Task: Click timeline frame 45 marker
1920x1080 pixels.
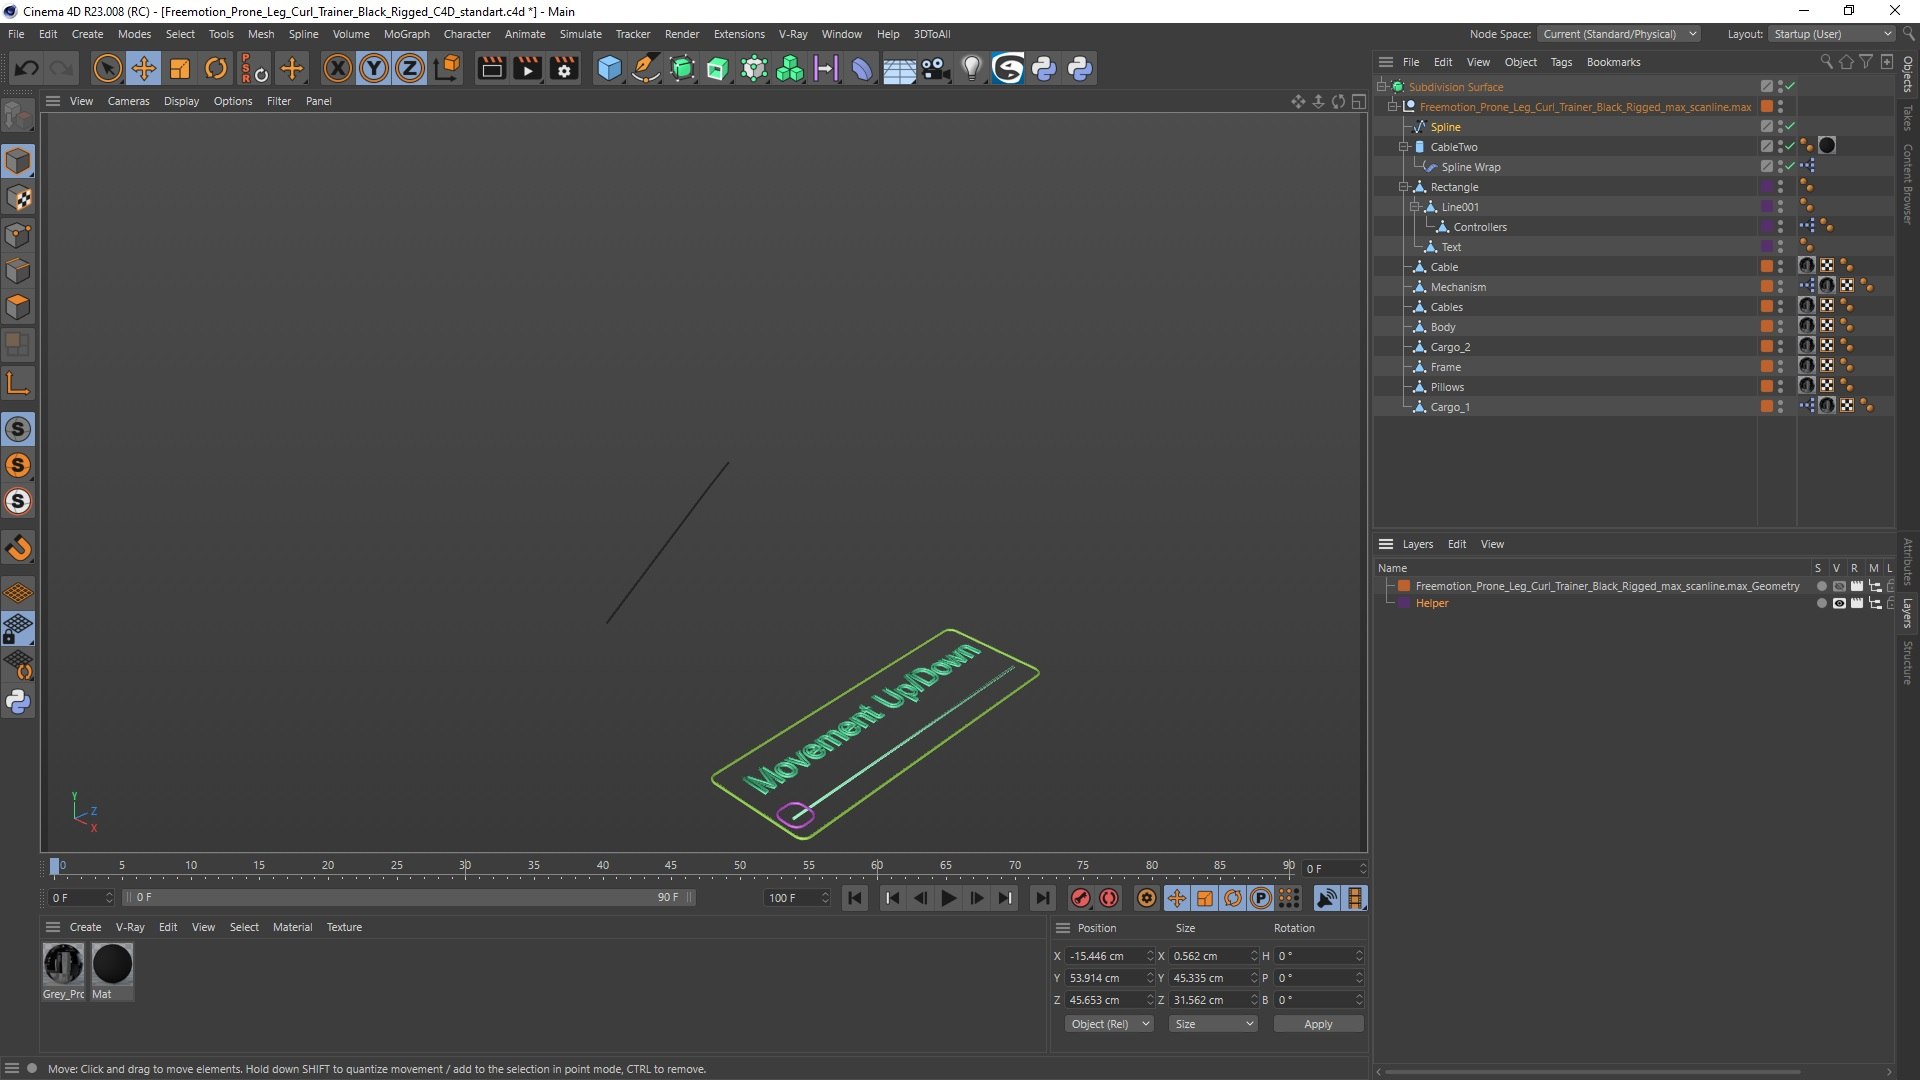Action: 671,868
